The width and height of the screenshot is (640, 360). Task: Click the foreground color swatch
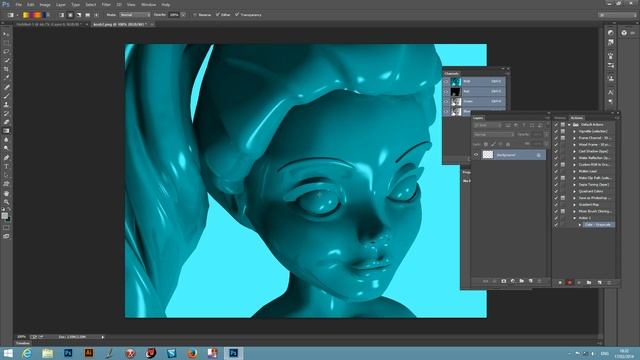4,216
